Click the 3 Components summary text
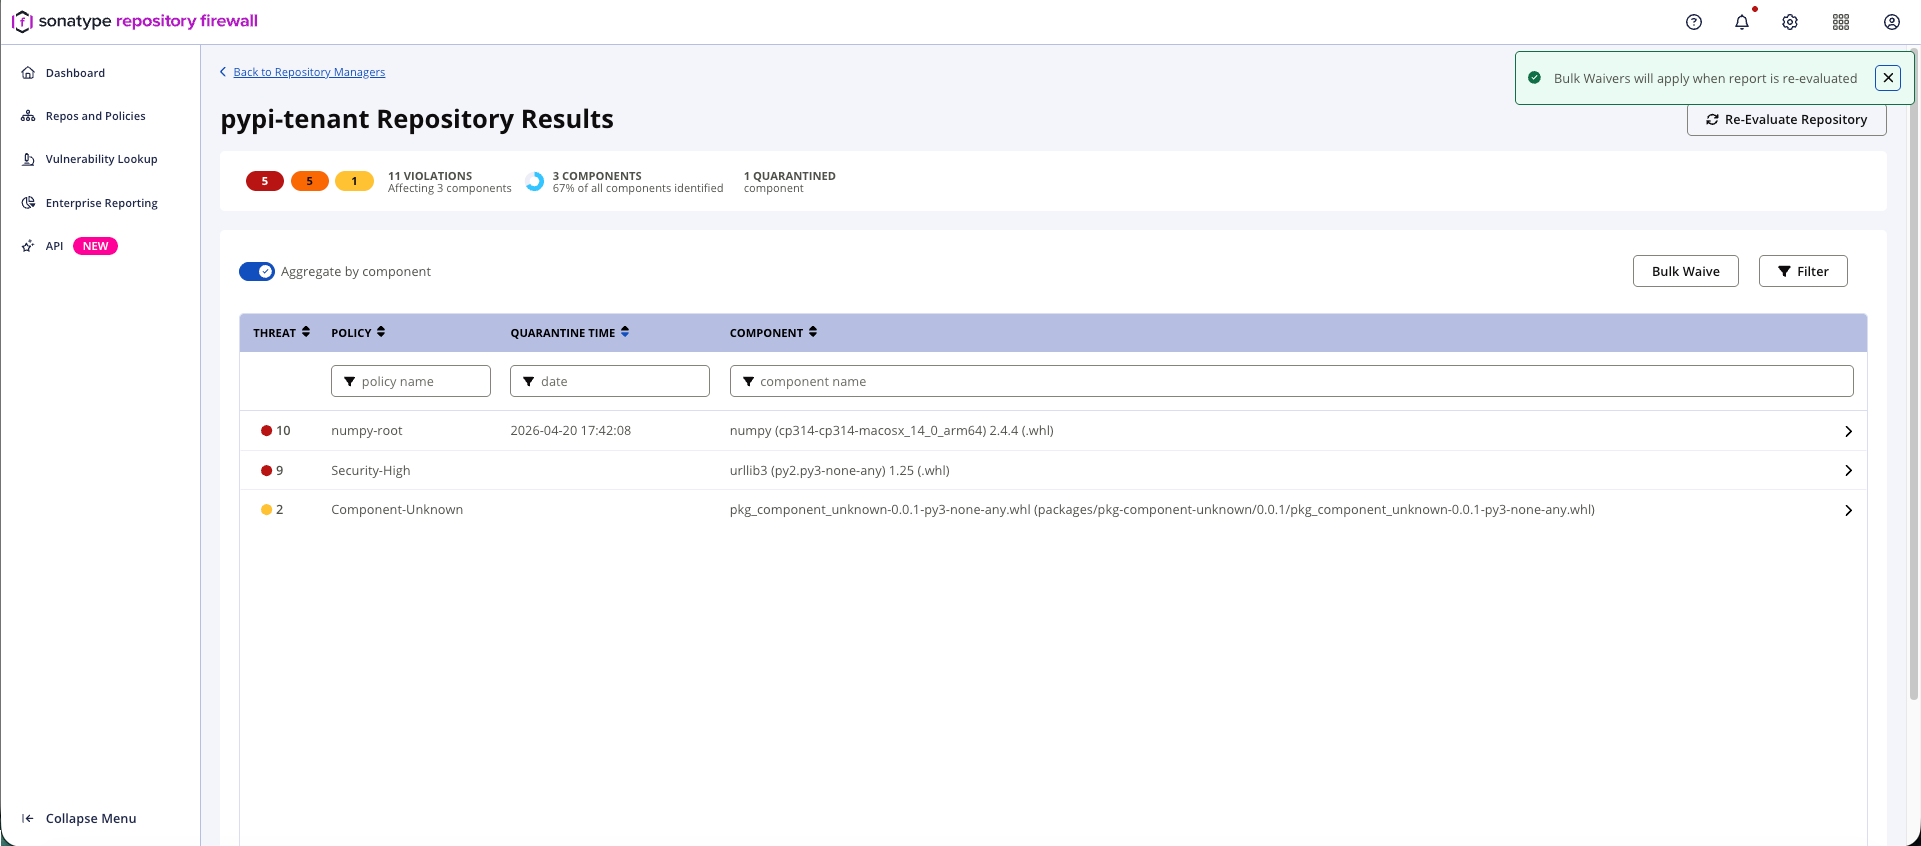Screen dimensions: 1921x846 tap(597, 176)
